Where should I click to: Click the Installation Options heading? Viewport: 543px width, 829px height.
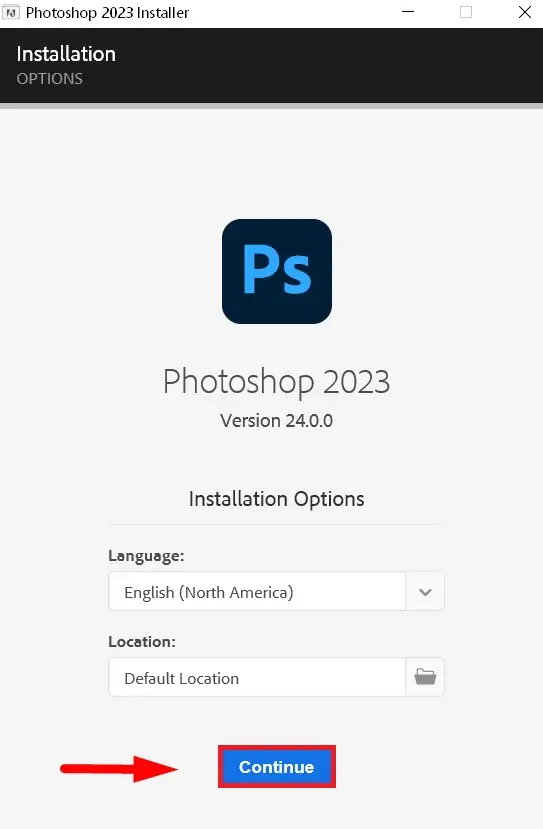tap(277, 499)
